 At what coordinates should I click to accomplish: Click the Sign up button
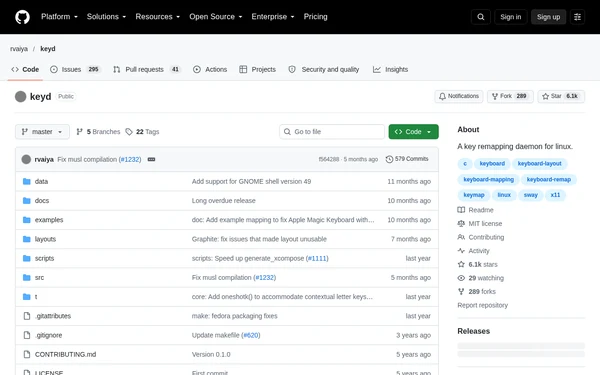[548, 17]
